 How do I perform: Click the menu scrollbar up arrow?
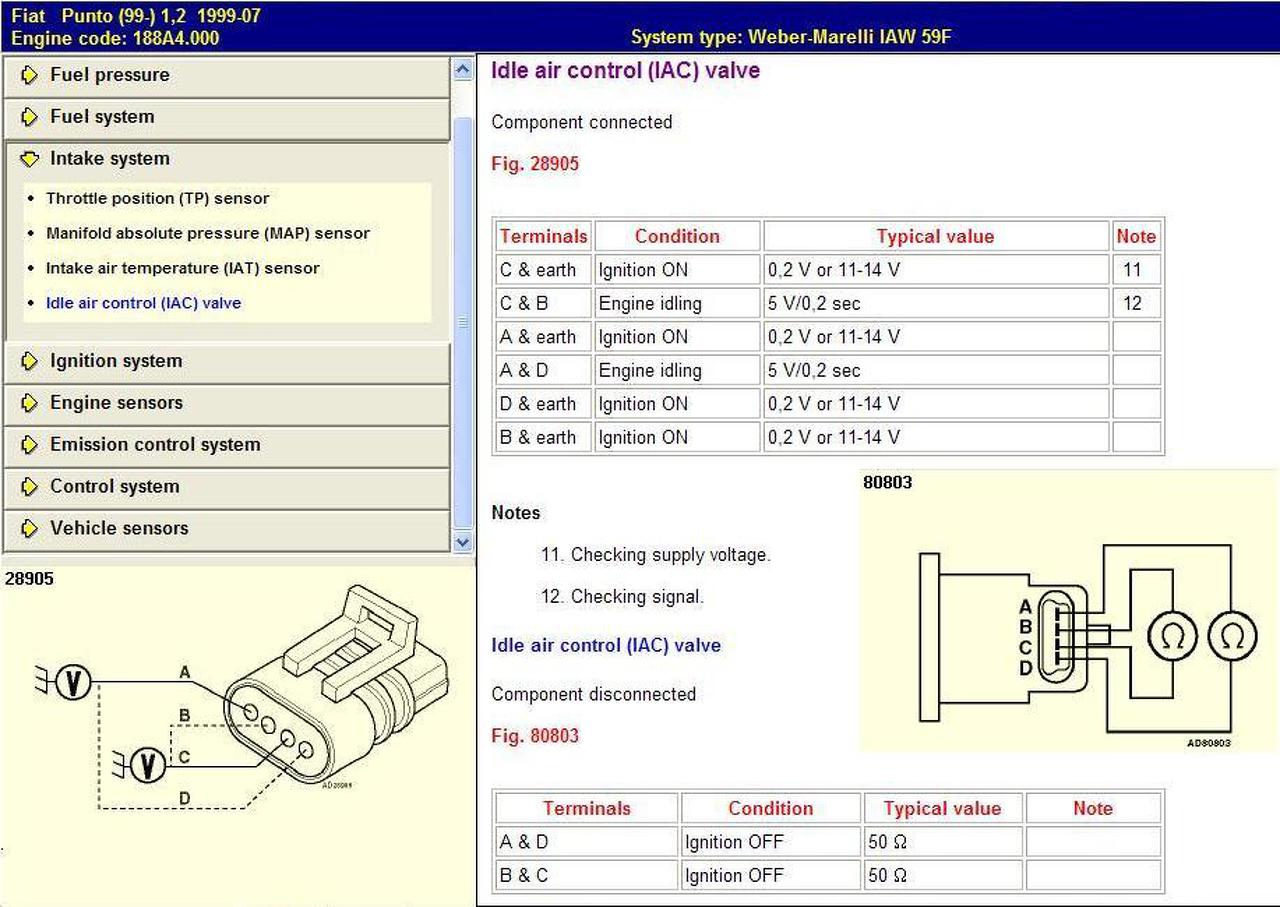point(462,69)
